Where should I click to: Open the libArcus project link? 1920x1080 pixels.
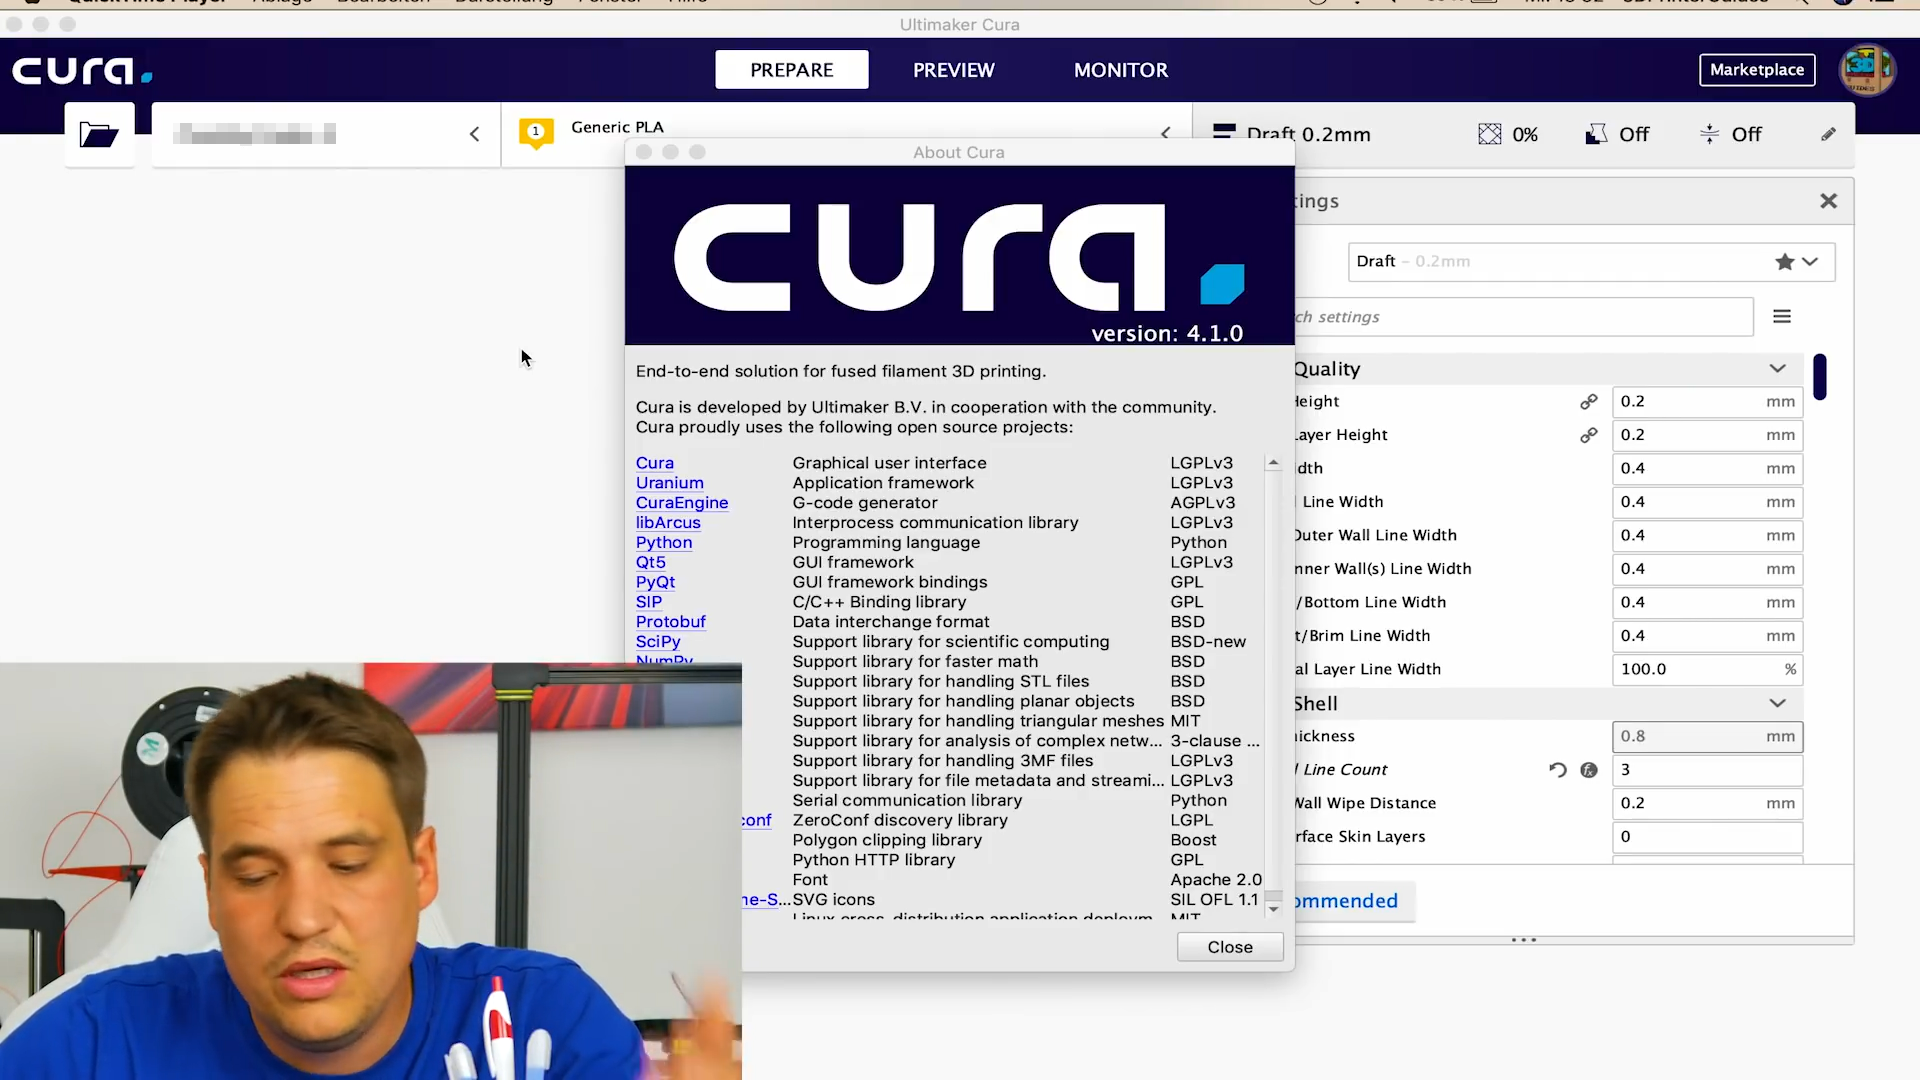tap(668, 523)
